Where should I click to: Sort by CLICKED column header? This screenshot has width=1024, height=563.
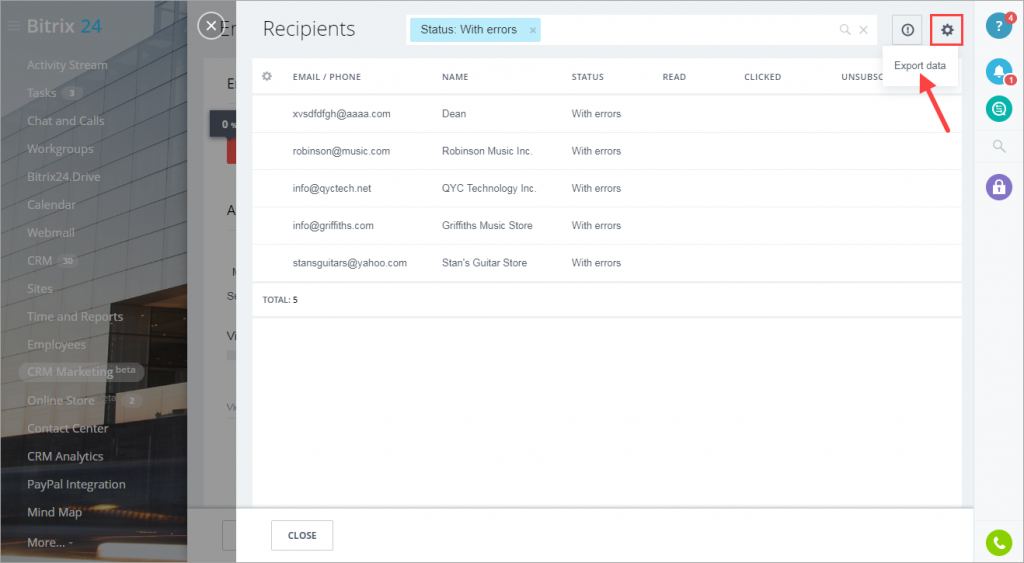pos(762,77)
